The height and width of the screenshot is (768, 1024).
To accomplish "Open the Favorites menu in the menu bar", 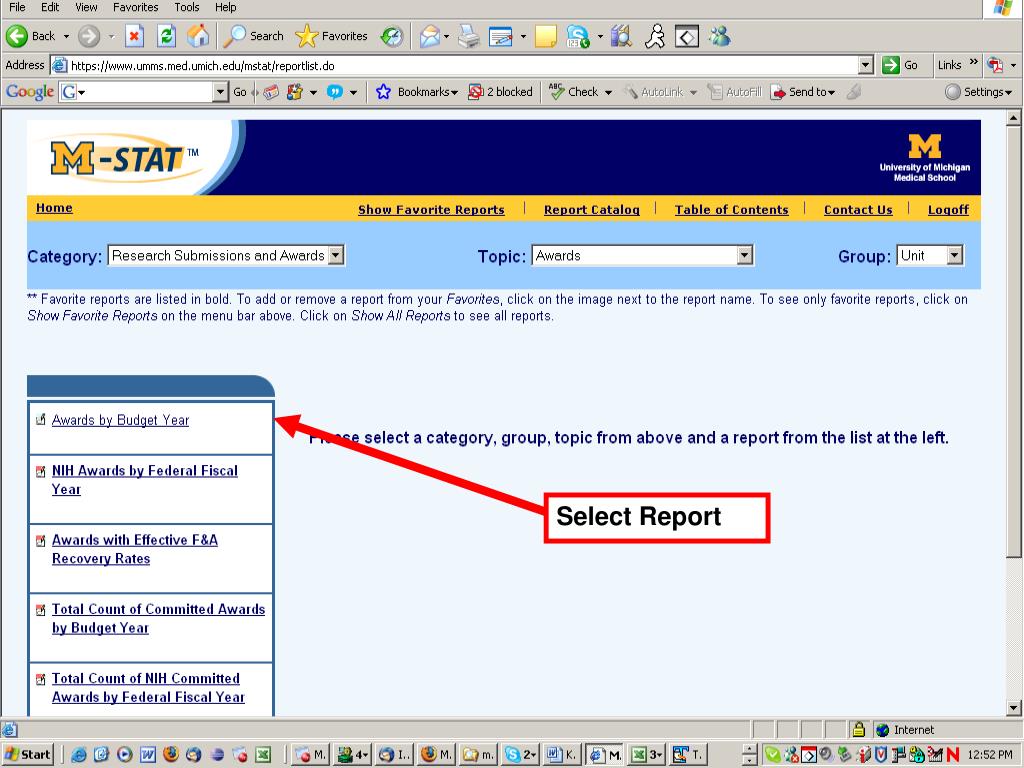I will (x=135, y=7).
